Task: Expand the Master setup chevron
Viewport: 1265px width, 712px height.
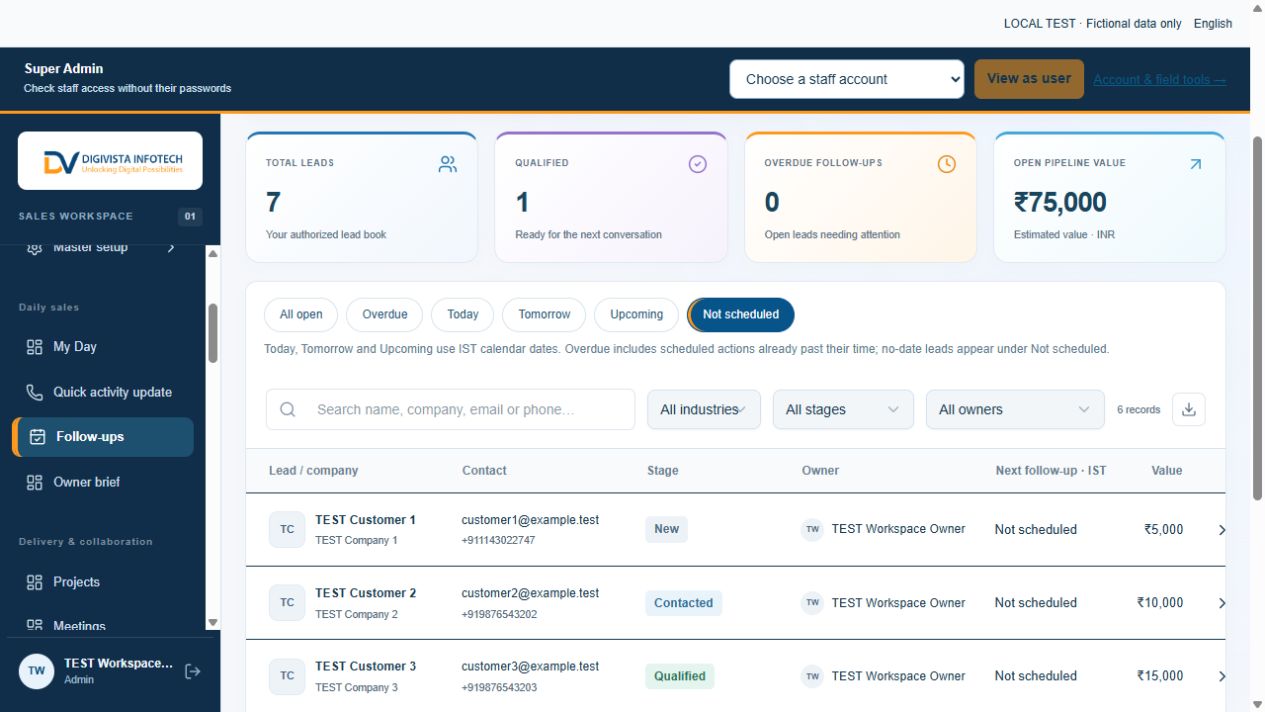Action: pos(171,247)
